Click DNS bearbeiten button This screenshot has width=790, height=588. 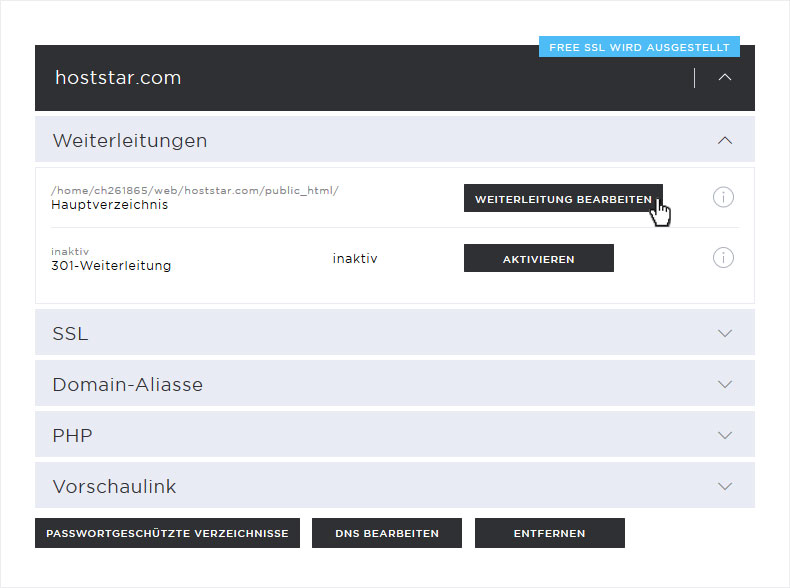point(386,533)
